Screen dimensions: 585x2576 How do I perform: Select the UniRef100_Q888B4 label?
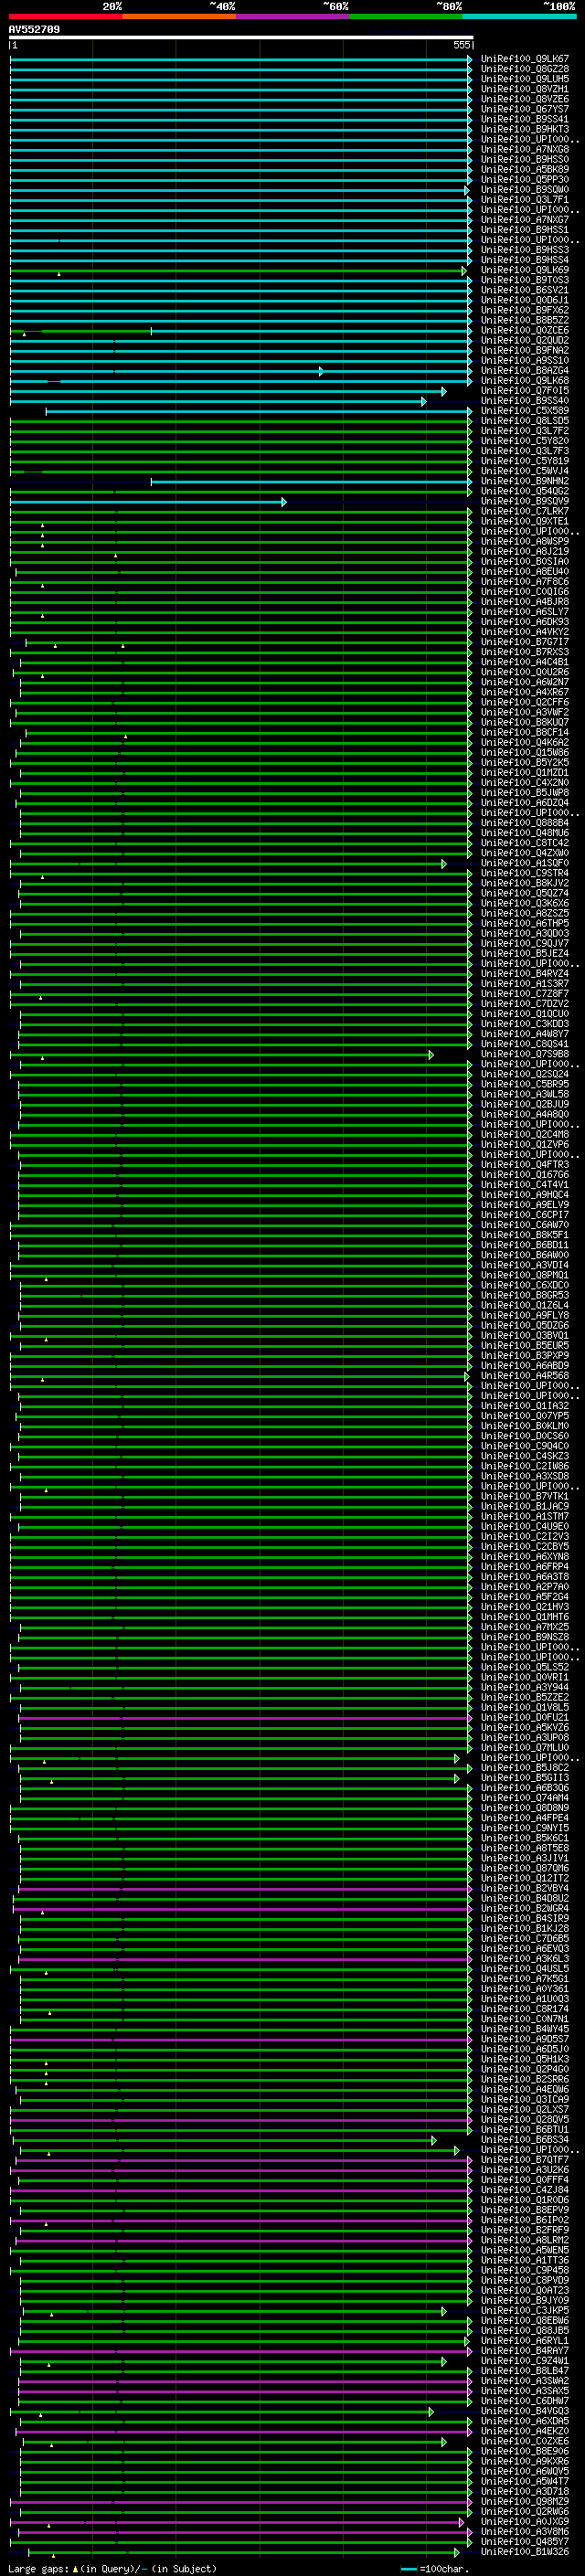(x=525, y=823)
